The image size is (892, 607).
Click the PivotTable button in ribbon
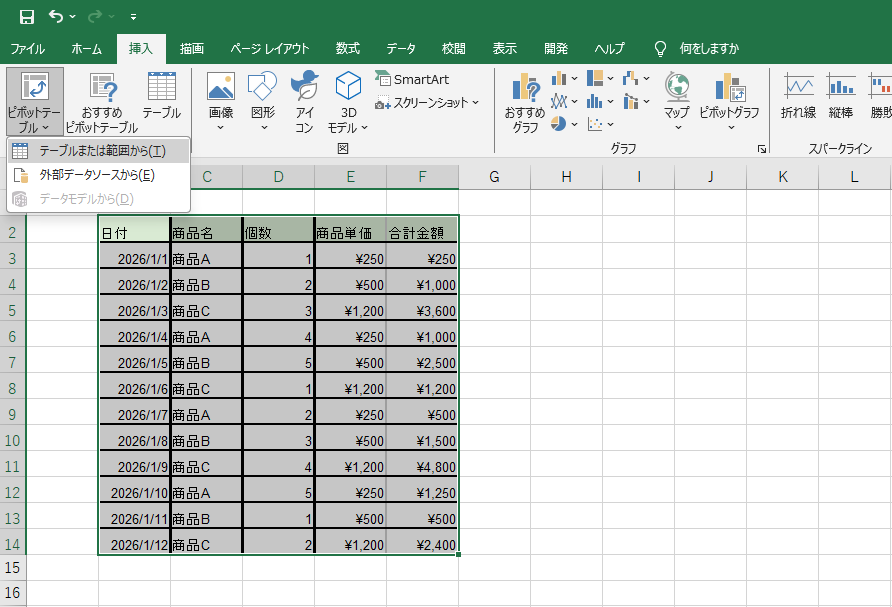[x=34, y=95]
